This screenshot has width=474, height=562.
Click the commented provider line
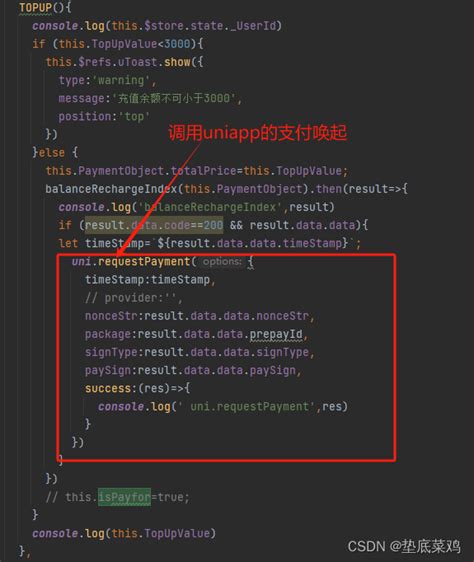tap(134, 298)
